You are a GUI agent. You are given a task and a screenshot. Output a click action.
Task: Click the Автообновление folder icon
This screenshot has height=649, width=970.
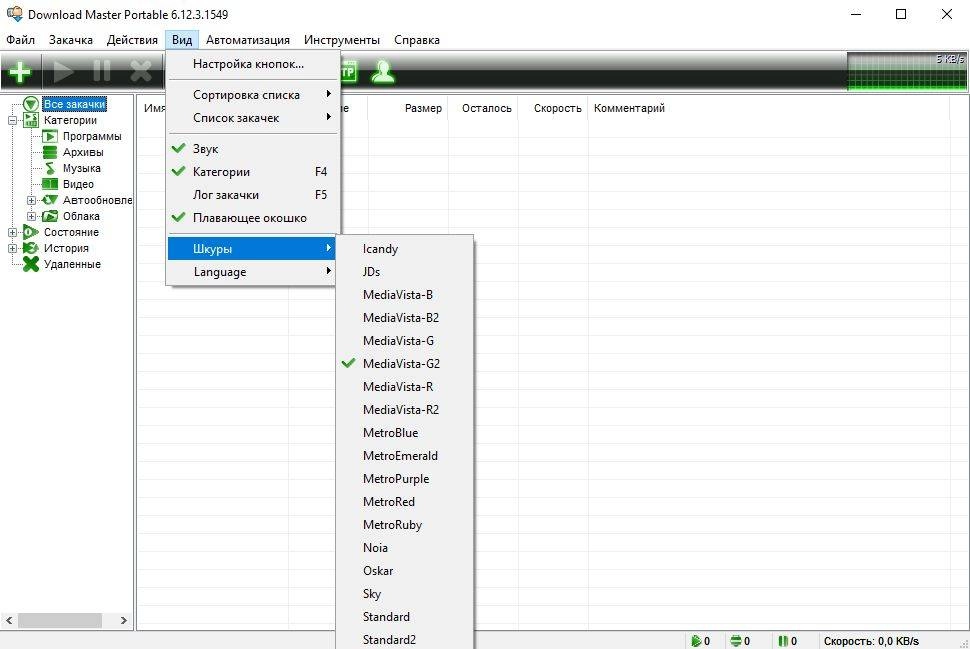(50, 200)
